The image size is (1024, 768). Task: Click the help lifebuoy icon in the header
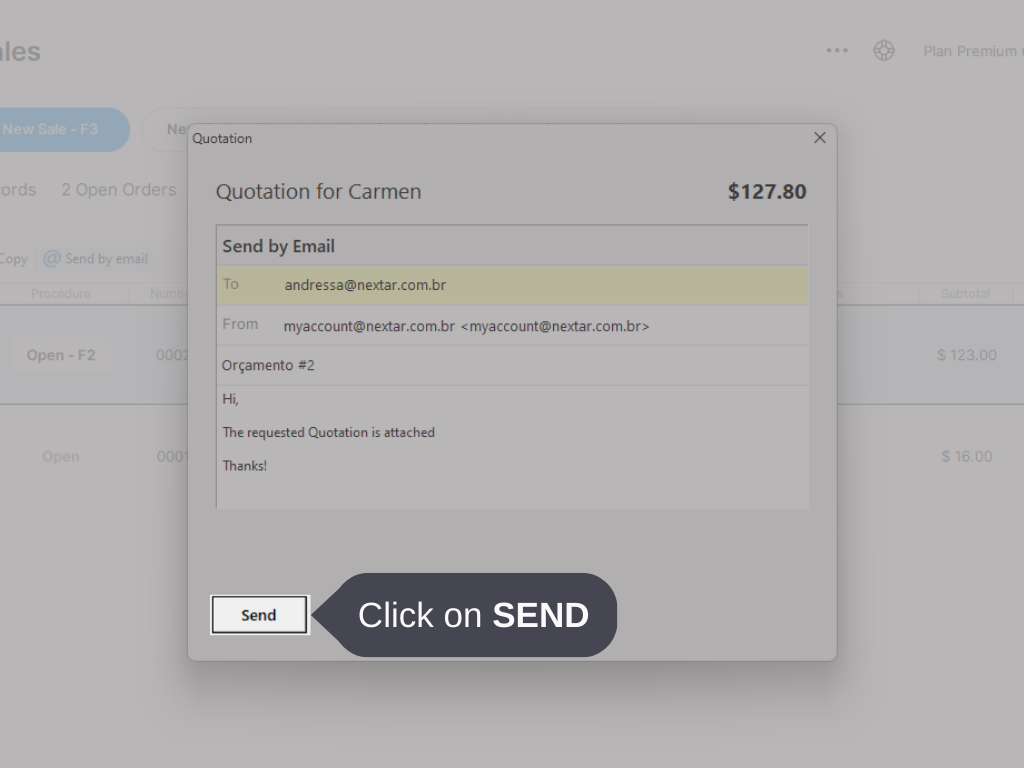point(883,50)
